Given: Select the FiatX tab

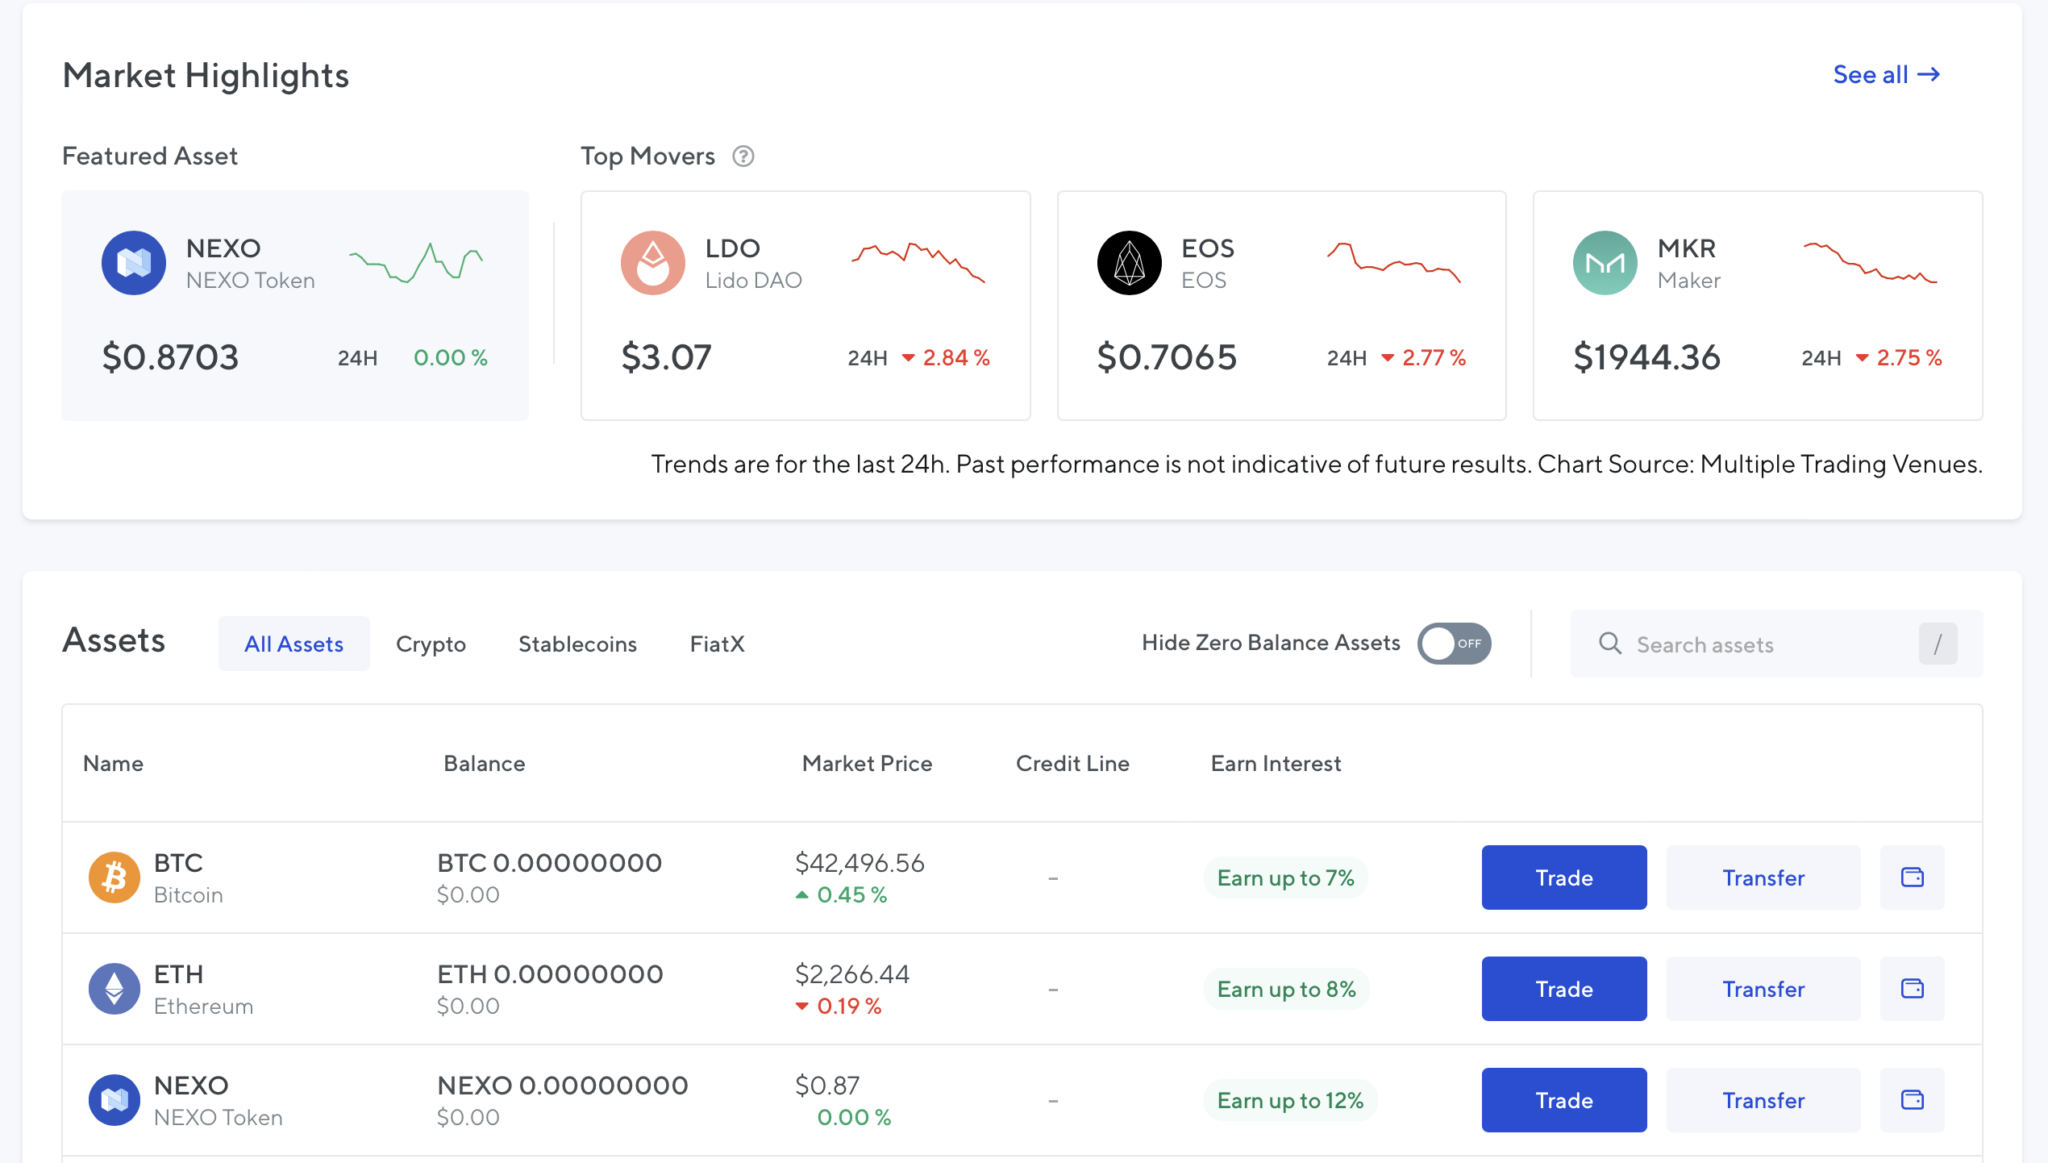Looking at the screenshot, I should (717, 643).
